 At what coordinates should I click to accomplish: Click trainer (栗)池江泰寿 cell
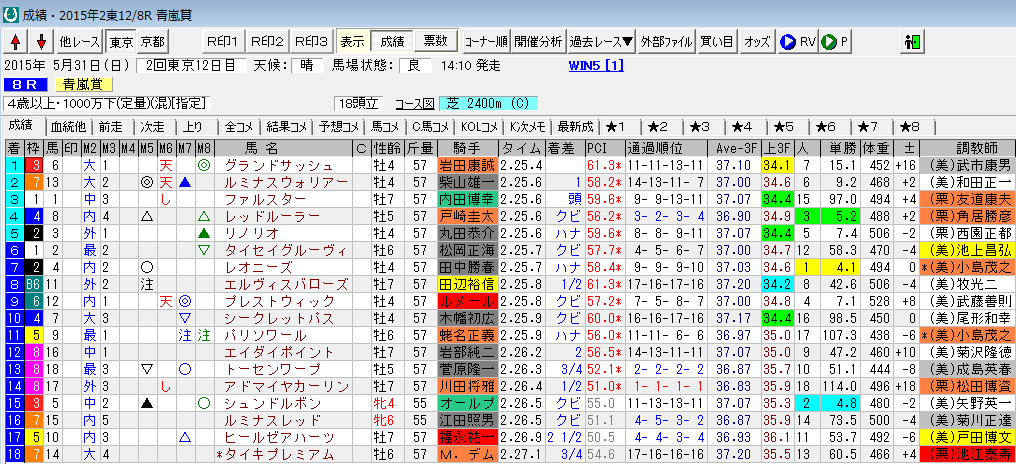coord(968,454)
